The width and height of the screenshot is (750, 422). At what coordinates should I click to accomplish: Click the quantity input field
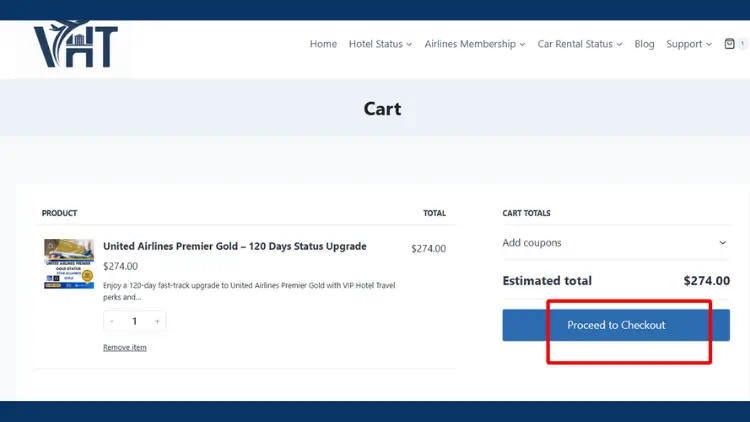point(134,322)
